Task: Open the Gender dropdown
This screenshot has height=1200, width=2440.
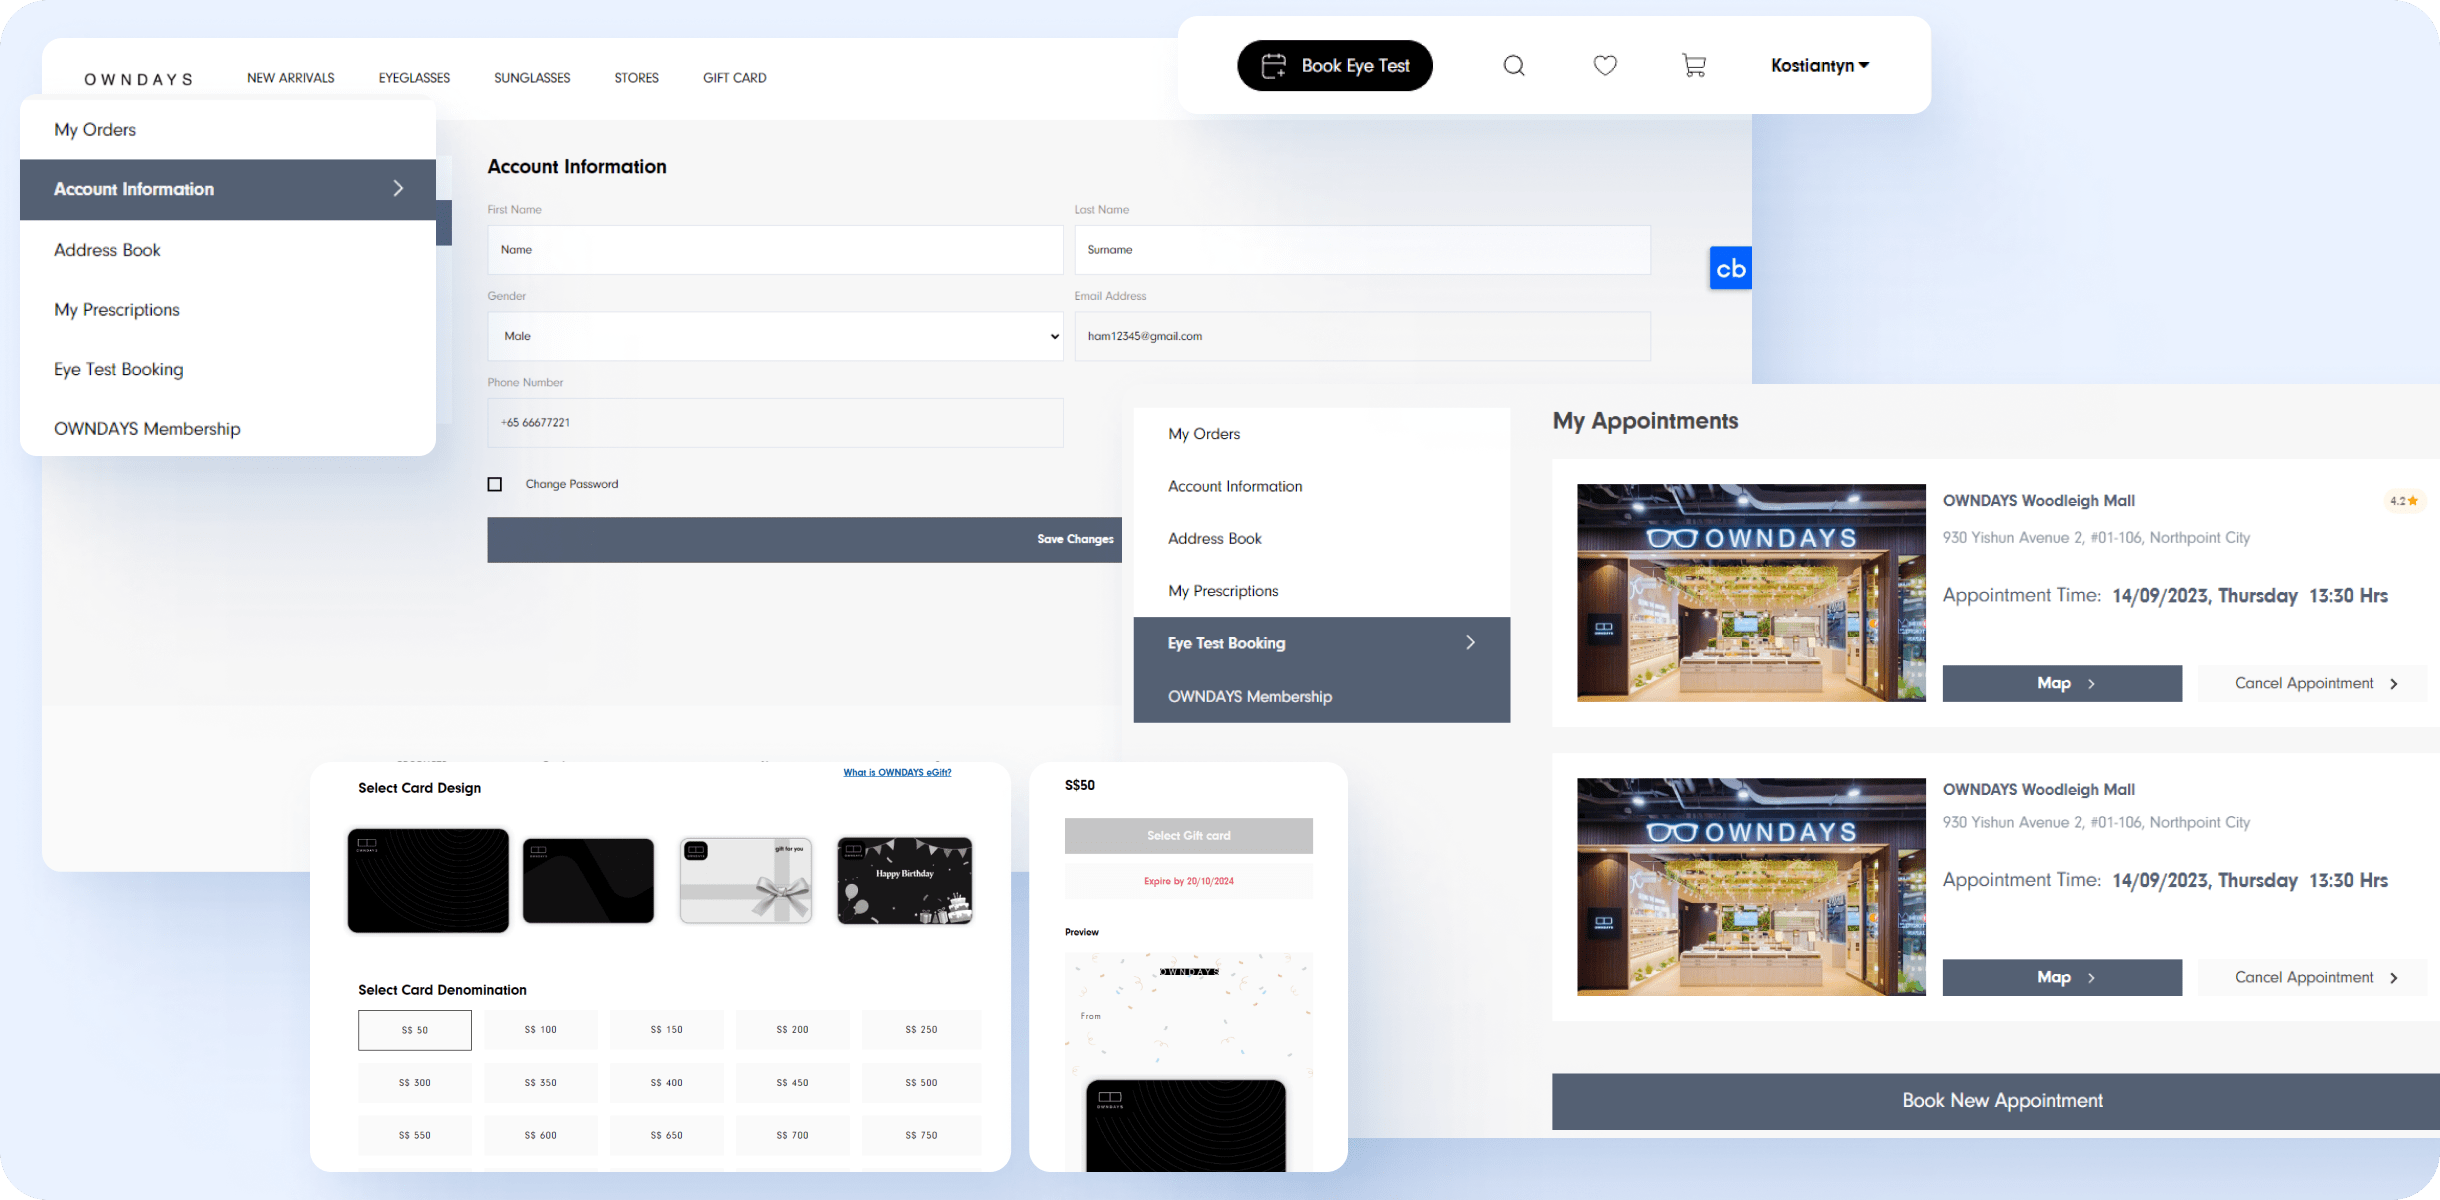Action: (775, 336)
